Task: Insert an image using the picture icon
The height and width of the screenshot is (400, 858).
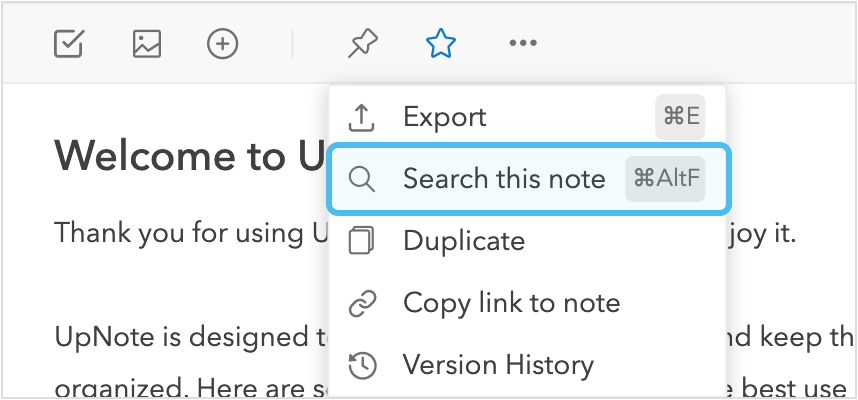Action: tap(147, 43)
